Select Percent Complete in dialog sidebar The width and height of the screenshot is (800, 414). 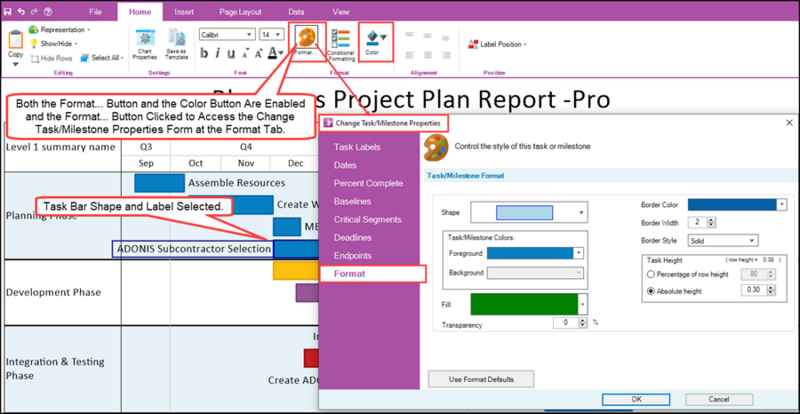[368, 183]
